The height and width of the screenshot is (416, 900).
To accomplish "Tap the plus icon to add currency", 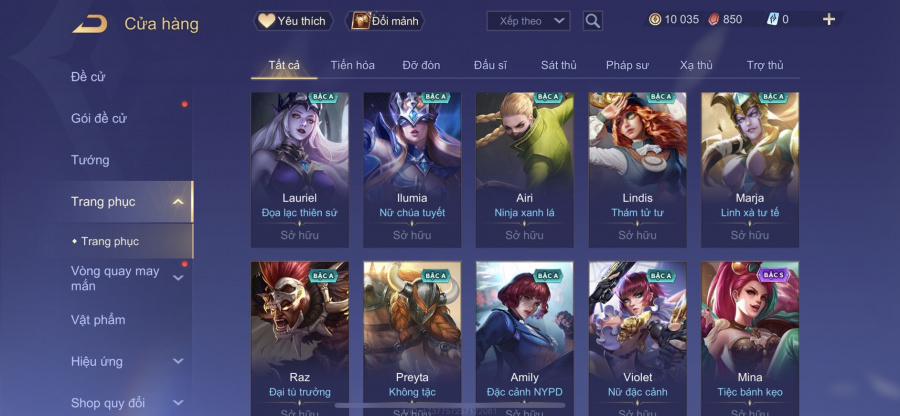I will [828, 20].
